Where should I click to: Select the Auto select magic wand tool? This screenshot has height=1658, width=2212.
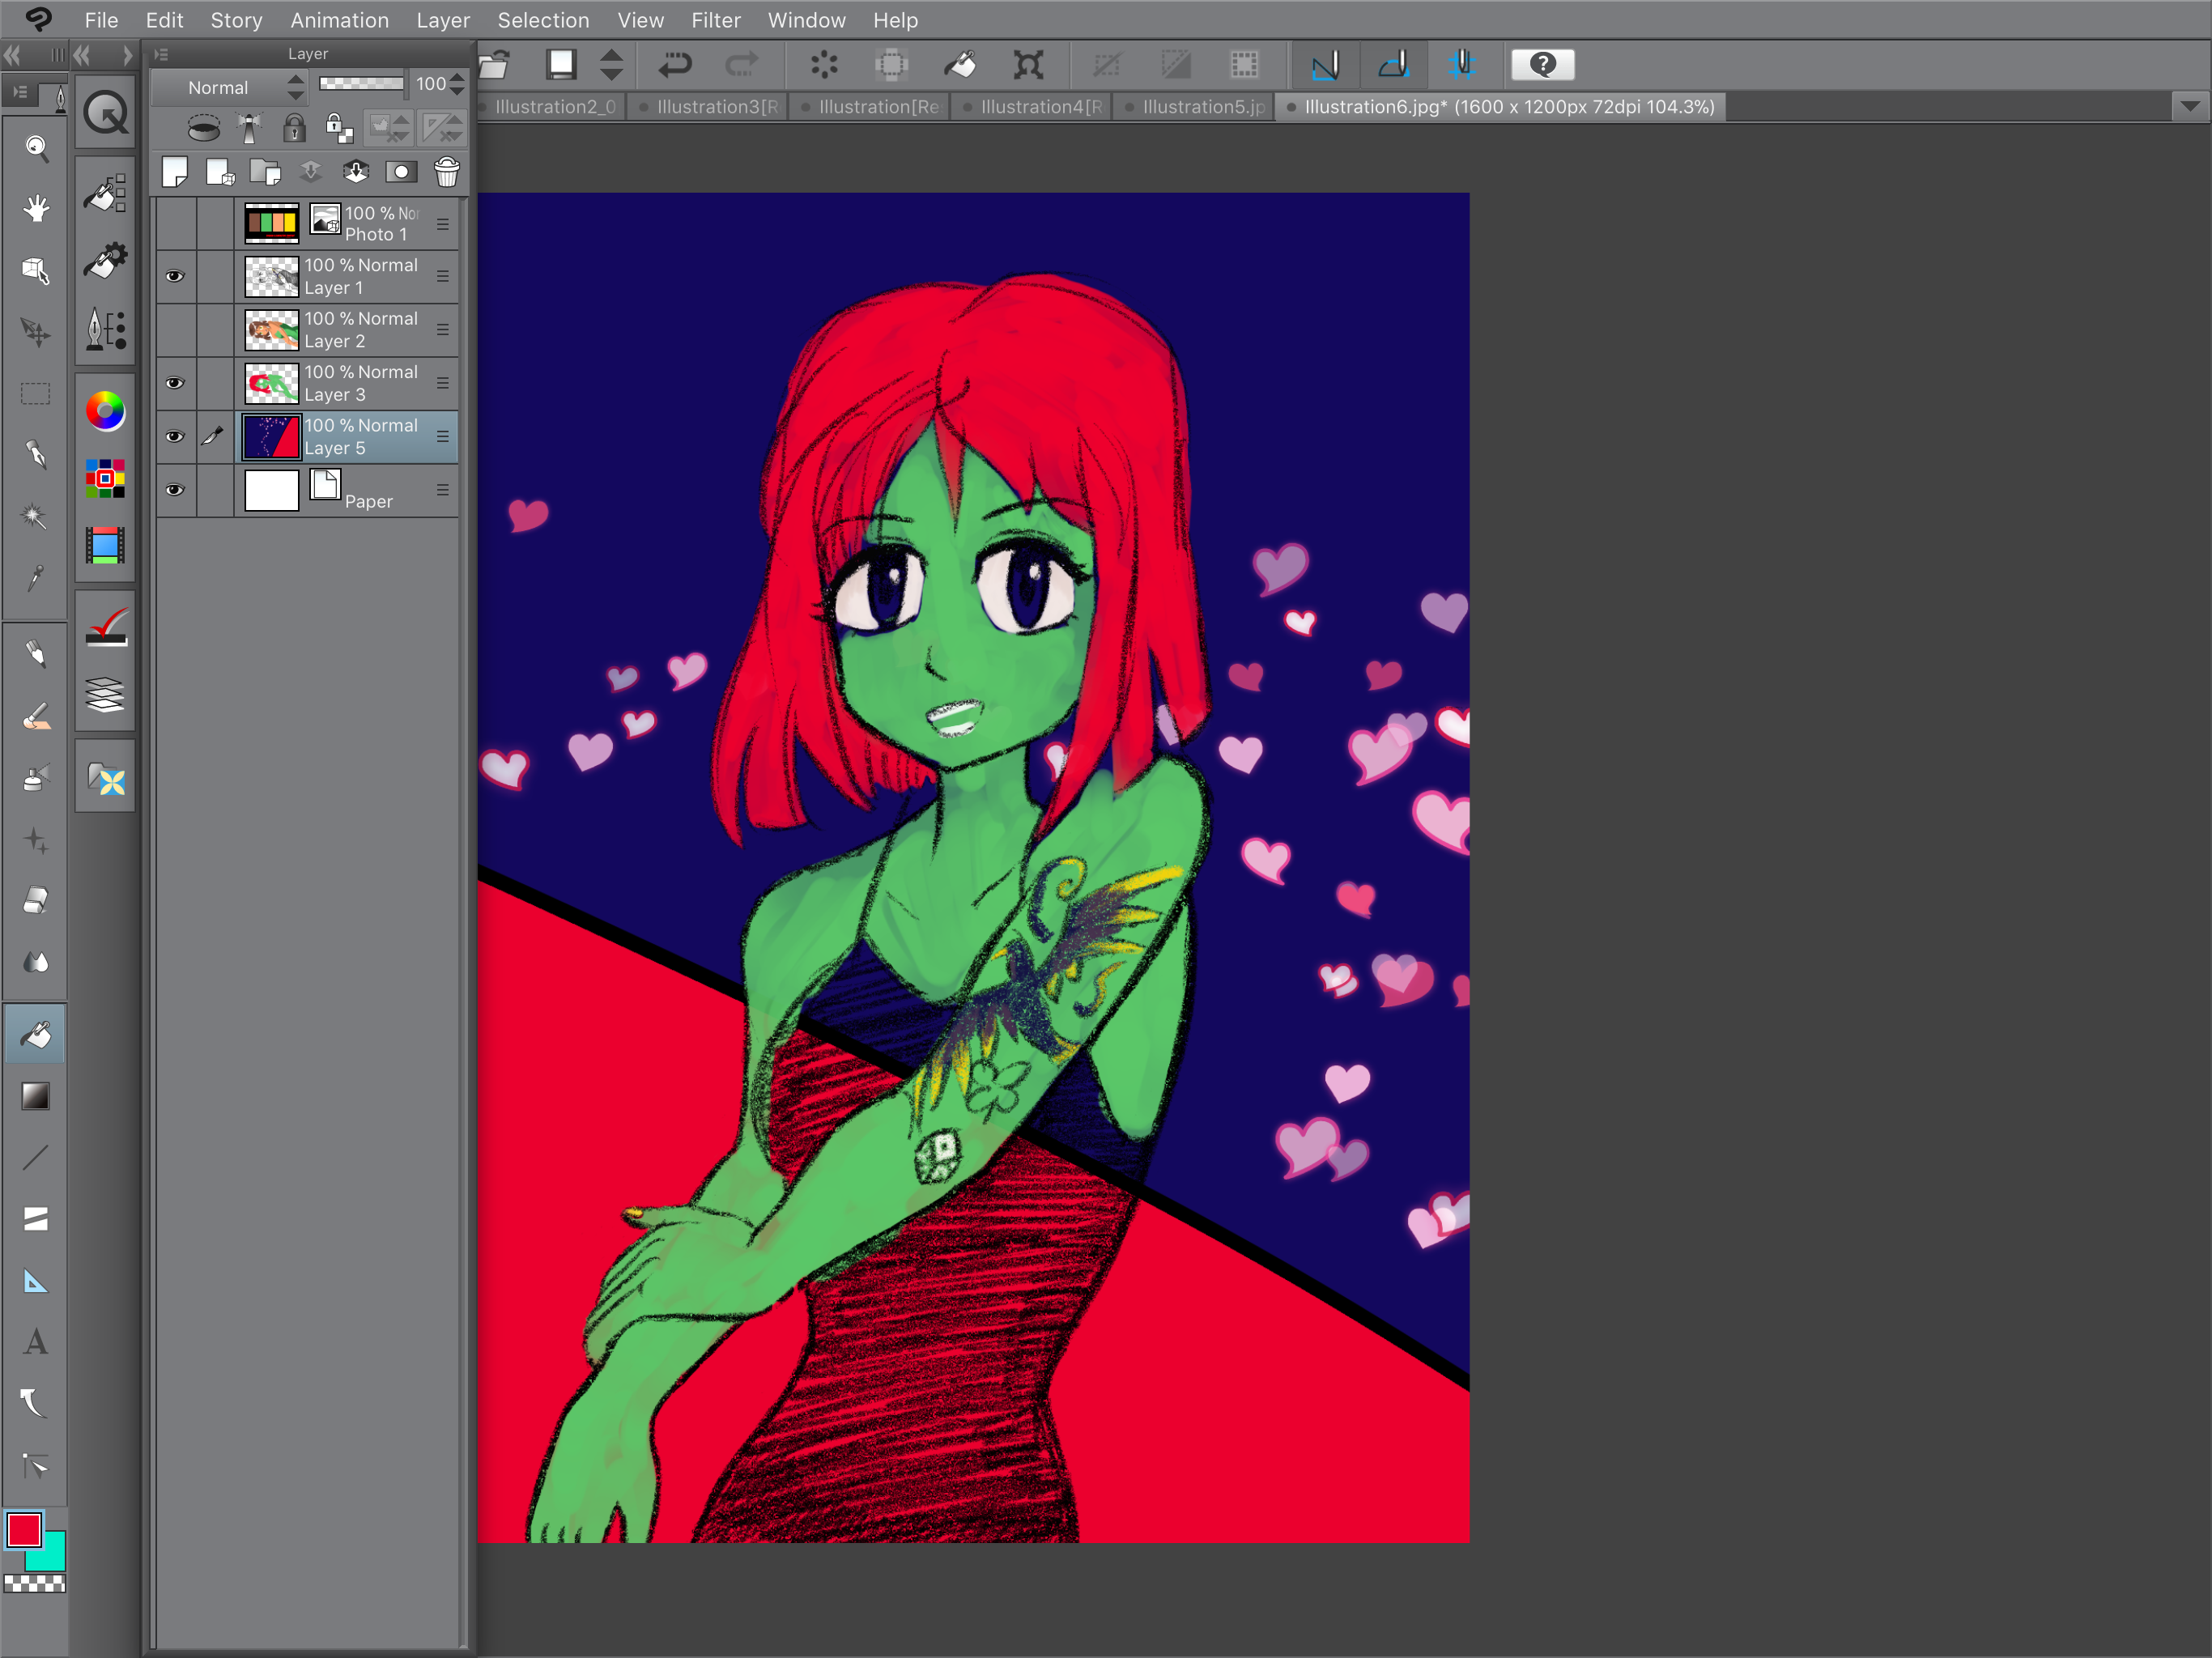[36, 516]
